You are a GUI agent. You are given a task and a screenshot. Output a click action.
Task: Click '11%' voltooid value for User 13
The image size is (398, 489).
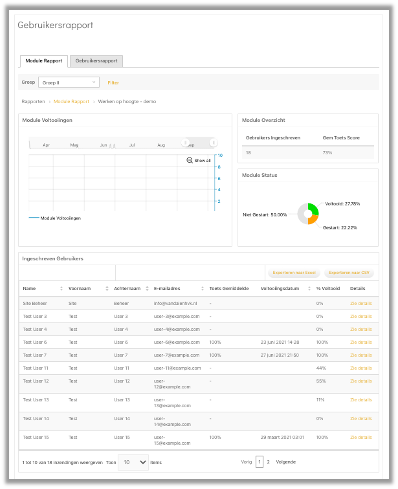click(x=320, y=400)
